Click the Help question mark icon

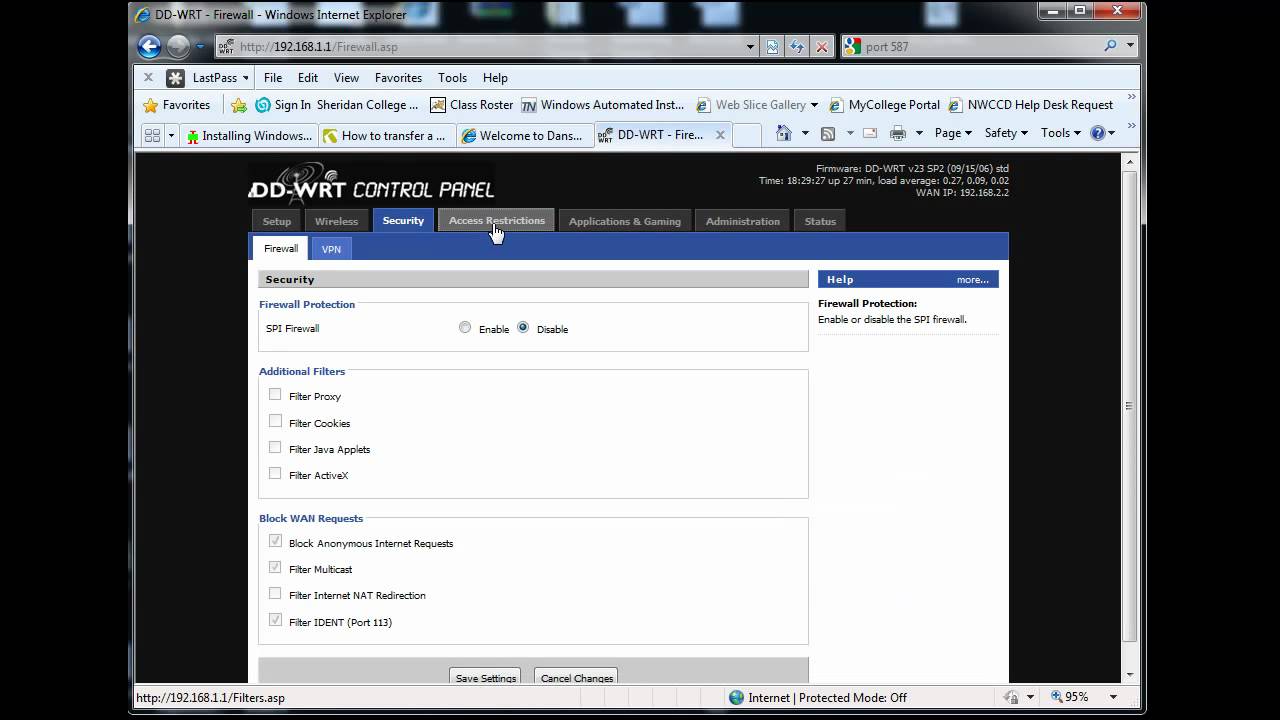1097,133
